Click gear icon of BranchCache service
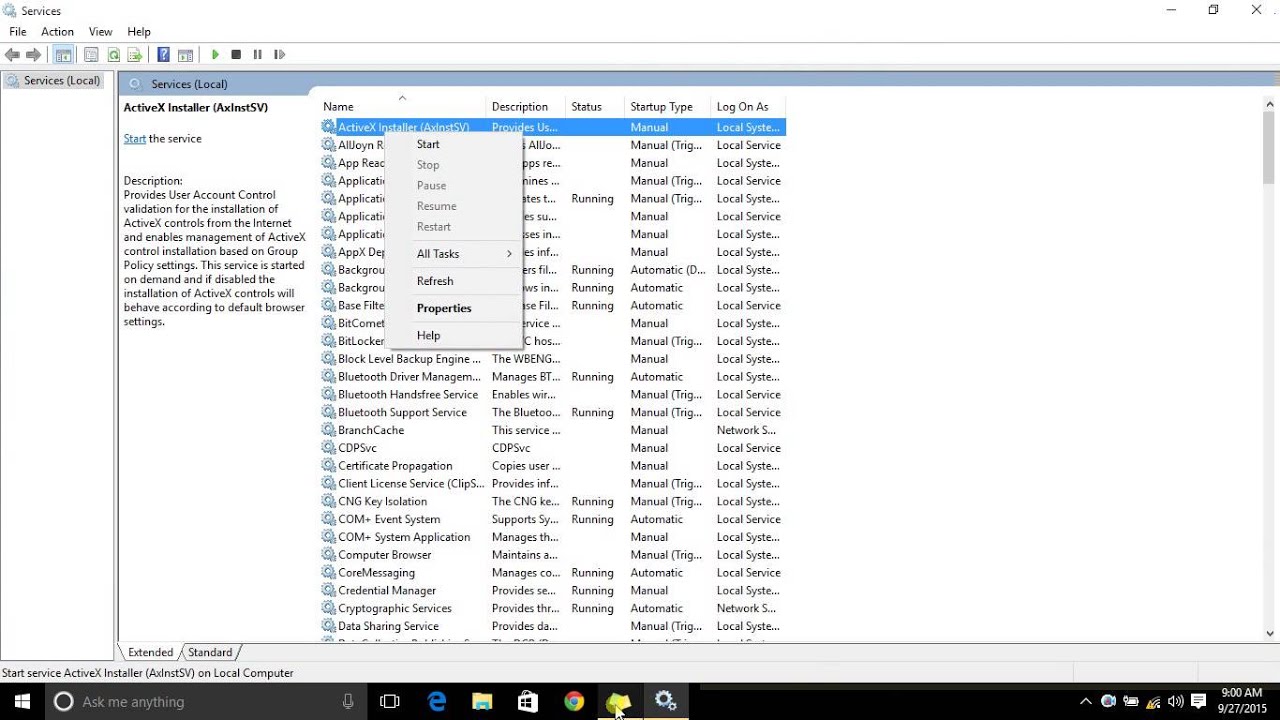This screenshot has height=720, width=1280. point(328,430)
